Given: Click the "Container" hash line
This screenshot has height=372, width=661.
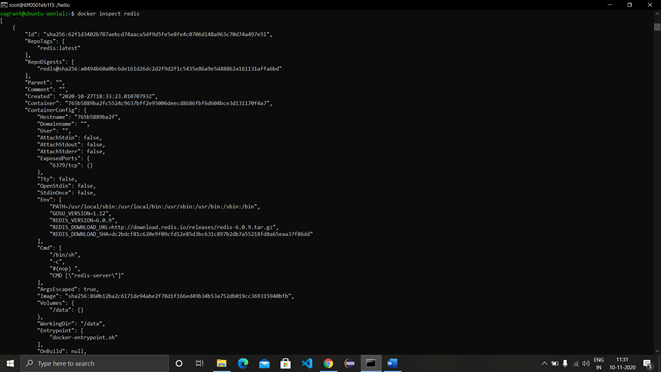Looking at the screenshot, I should [x=149, y=103].
